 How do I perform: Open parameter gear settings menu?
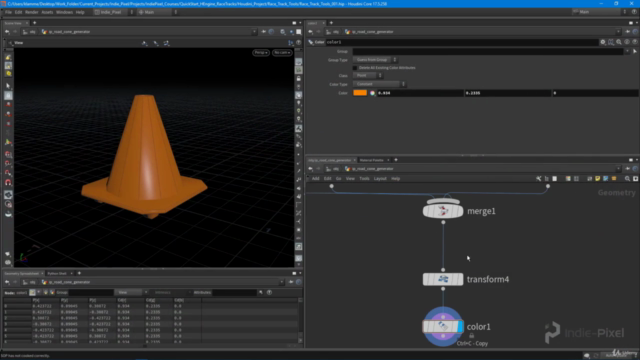(603, 42)
